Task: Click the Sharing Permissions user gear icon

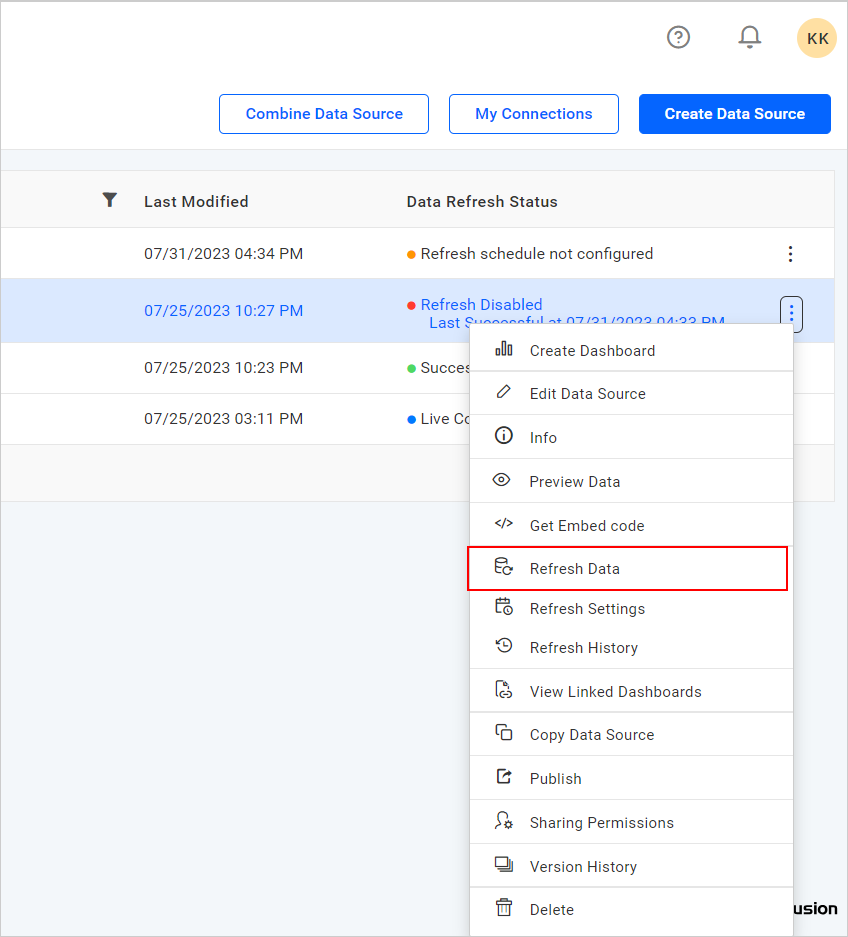Action: (504, 820)
